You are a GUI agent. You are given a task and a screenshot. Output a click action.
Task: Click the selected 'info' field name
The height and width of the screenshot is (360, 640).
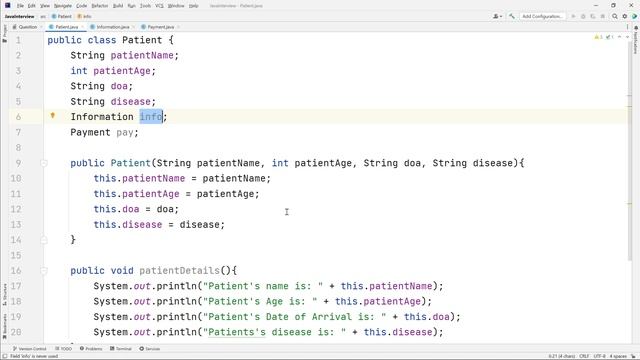[151, 117]
